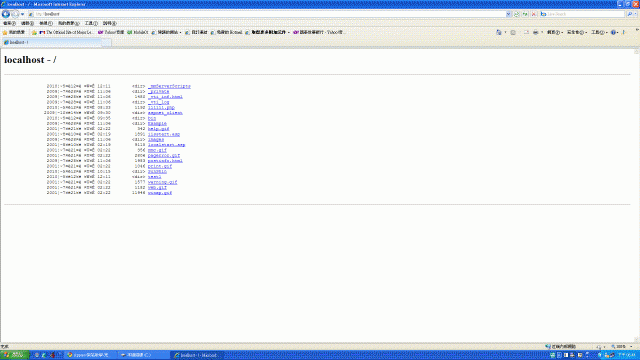Select the localhost browser tab
The image size is (640, 360).
point(51,42)
